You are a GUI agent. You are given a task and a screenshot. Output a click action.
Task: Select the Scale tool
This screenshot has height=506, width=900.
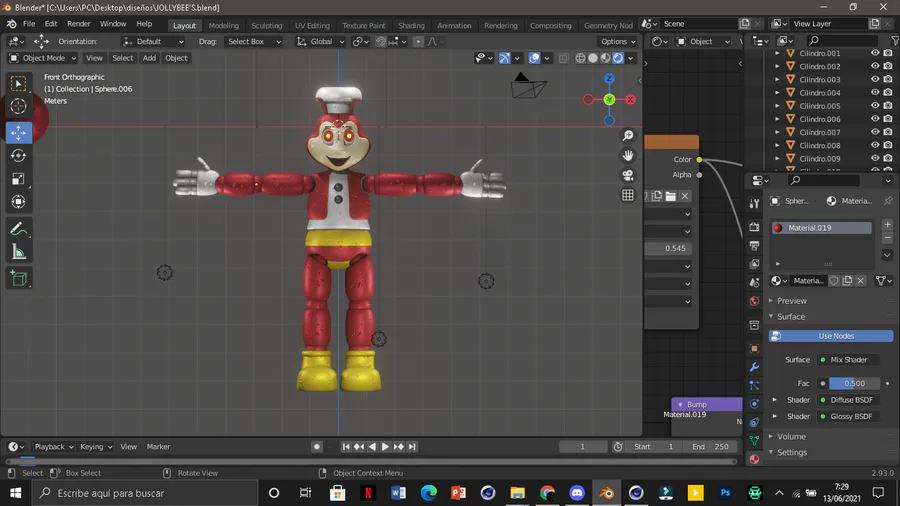[x=18, y=179]
